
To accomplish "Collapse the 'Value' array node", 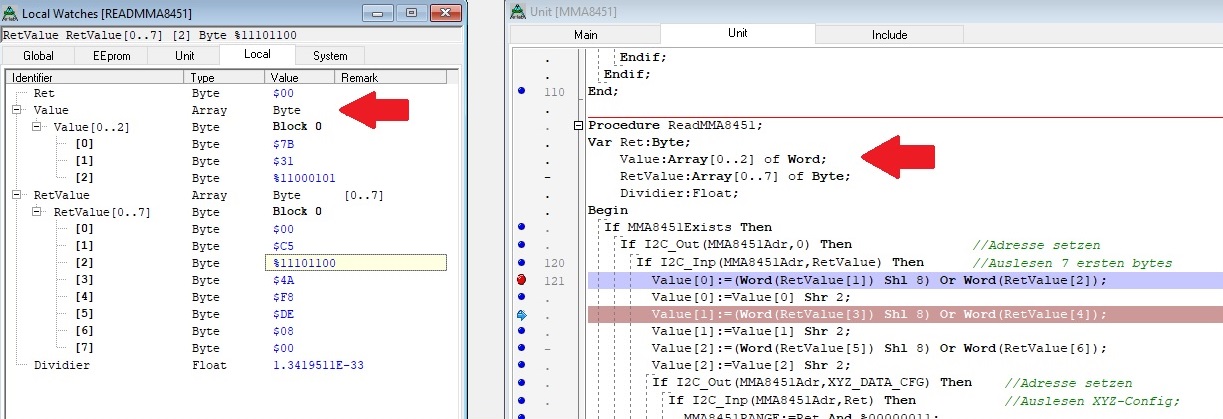I will pos(17,110).
